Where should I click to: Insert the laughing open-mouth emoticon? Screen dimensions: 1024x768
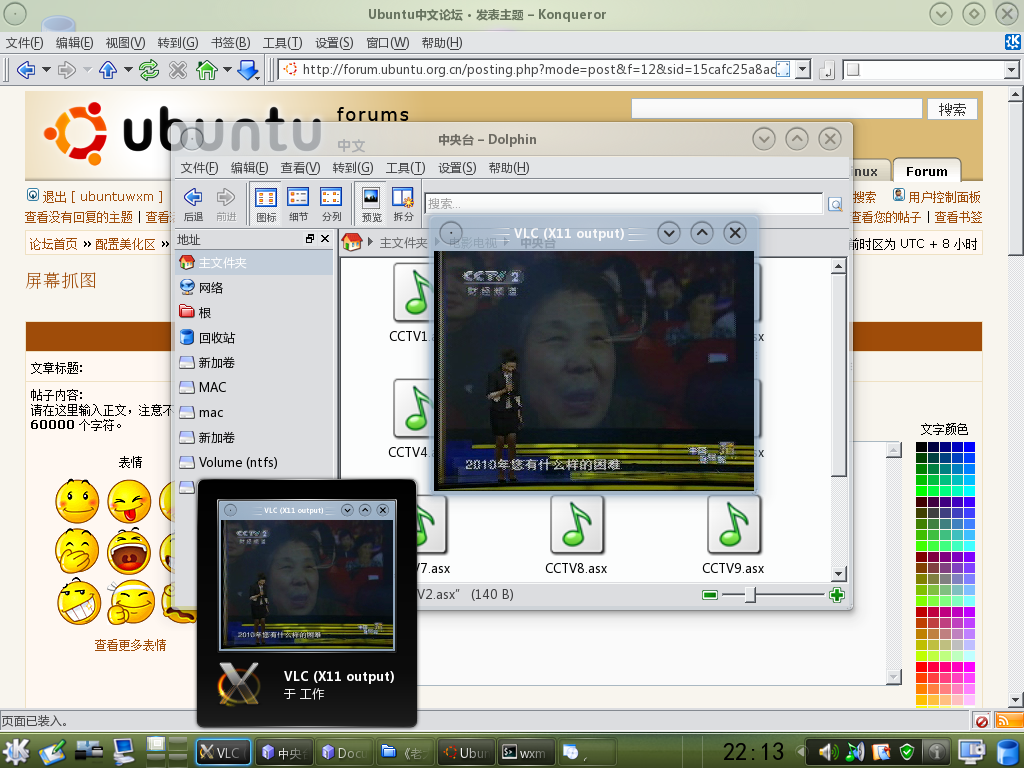pyautogui.click(x=129, y=552)
